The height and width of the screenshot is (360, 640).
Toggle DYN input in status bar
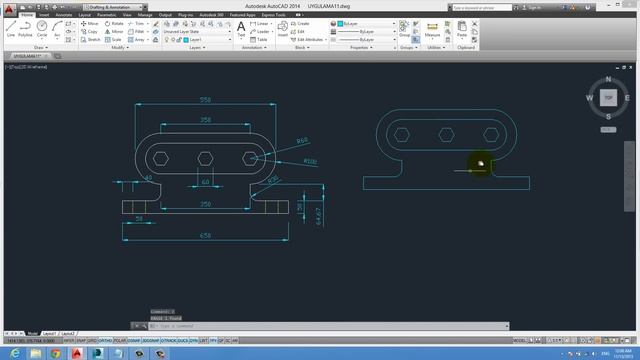(x=193, y=340)
